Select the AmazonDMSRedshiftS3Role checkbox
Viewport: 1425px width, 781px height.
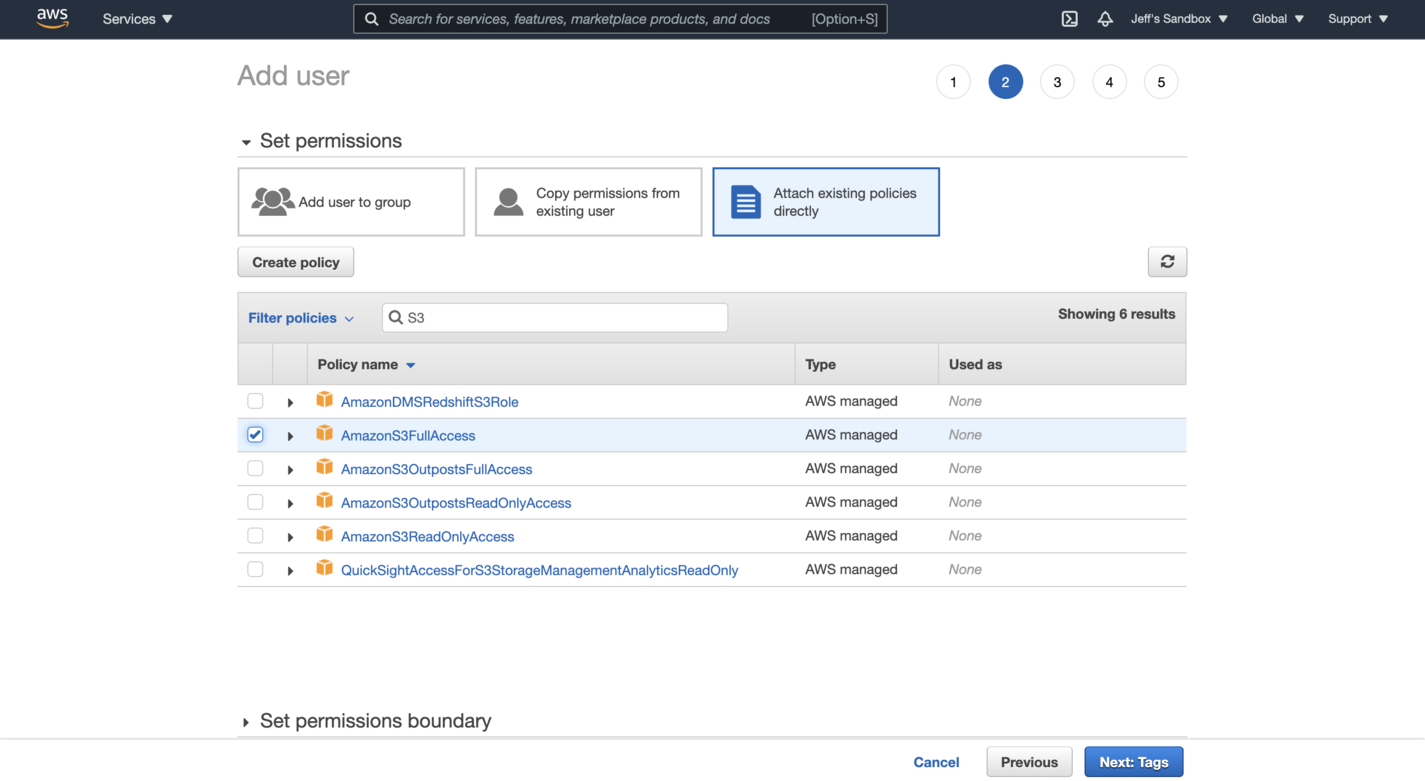pos(255,400)
